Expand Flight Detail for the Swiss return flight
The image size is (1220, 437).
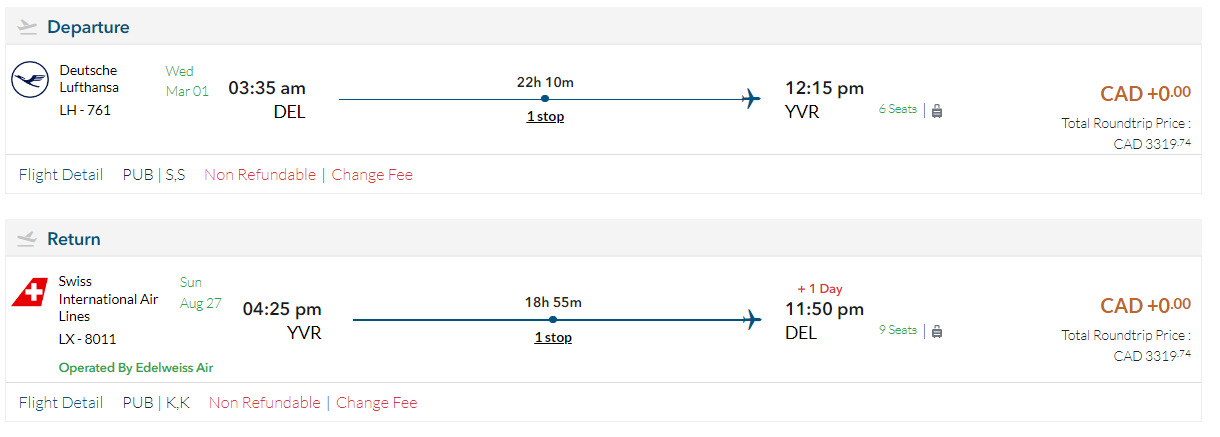[61, 403]
